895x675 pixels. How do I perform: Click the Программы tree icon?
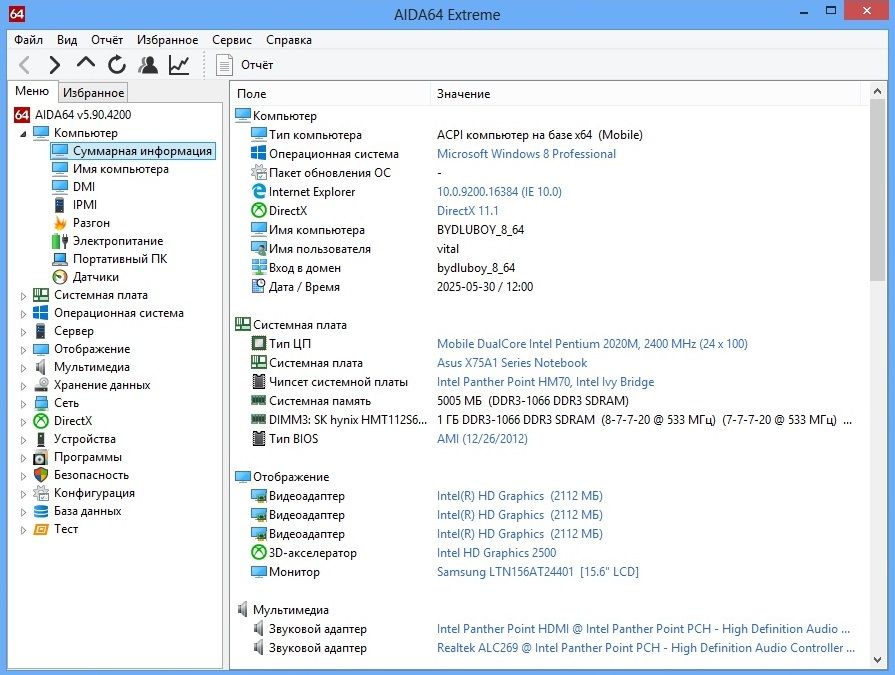[41, 457]
